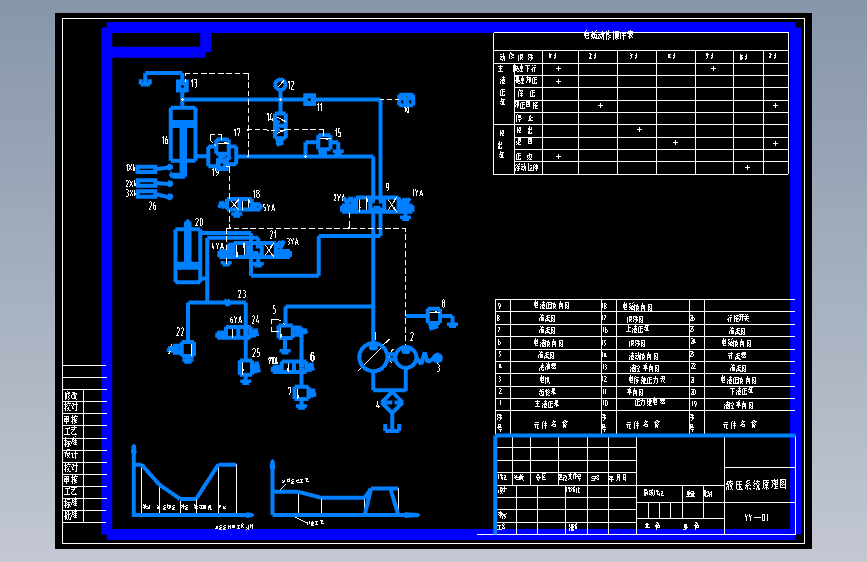Viewport: 867px width, 562px height.
Task: Select the valve symbol labeled 14
Action: coord(280,128)
